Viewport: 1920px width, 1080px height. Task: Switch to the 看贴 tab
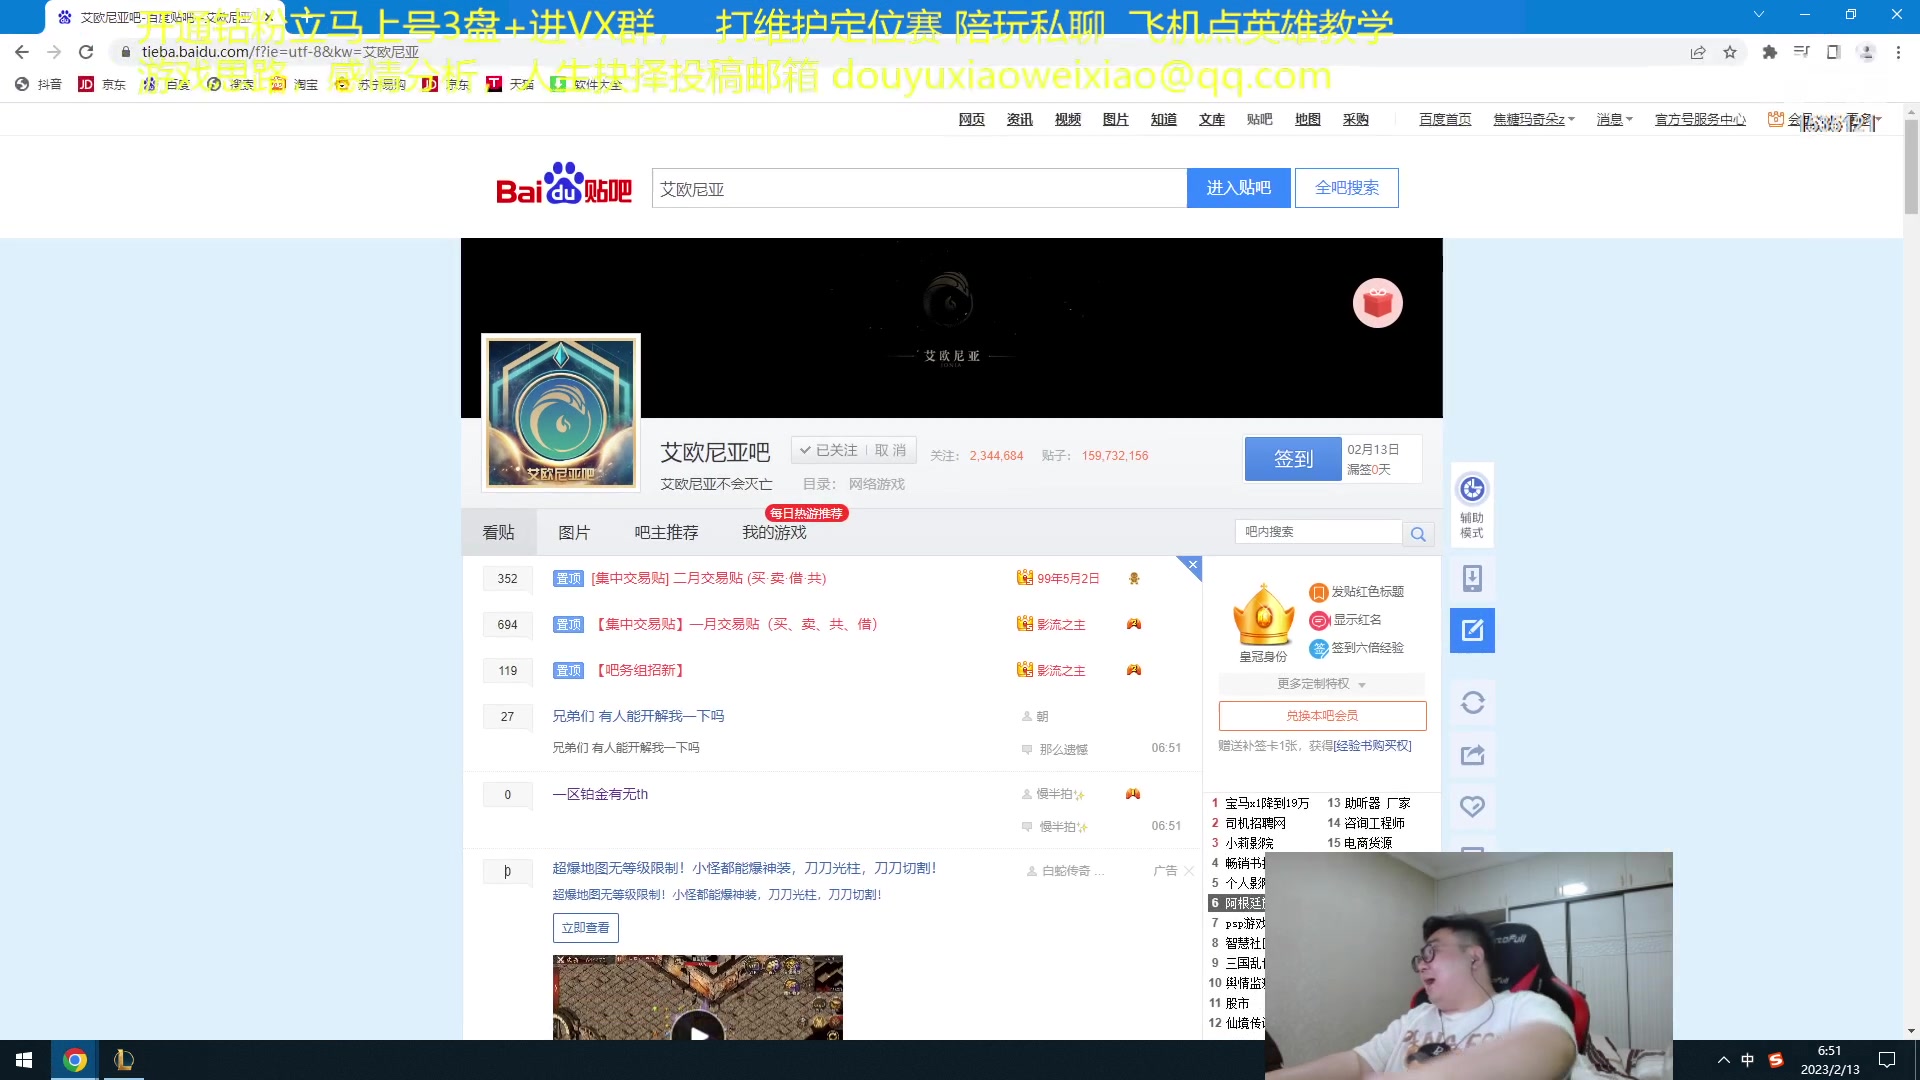(x=499, y=533)
